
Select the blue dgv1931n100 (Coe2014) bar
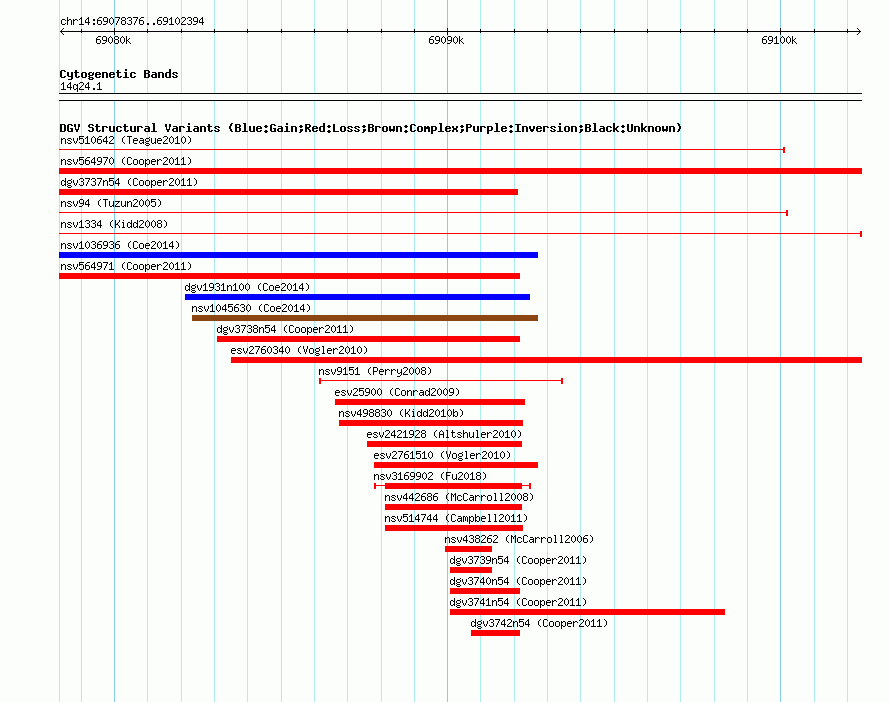358,297
